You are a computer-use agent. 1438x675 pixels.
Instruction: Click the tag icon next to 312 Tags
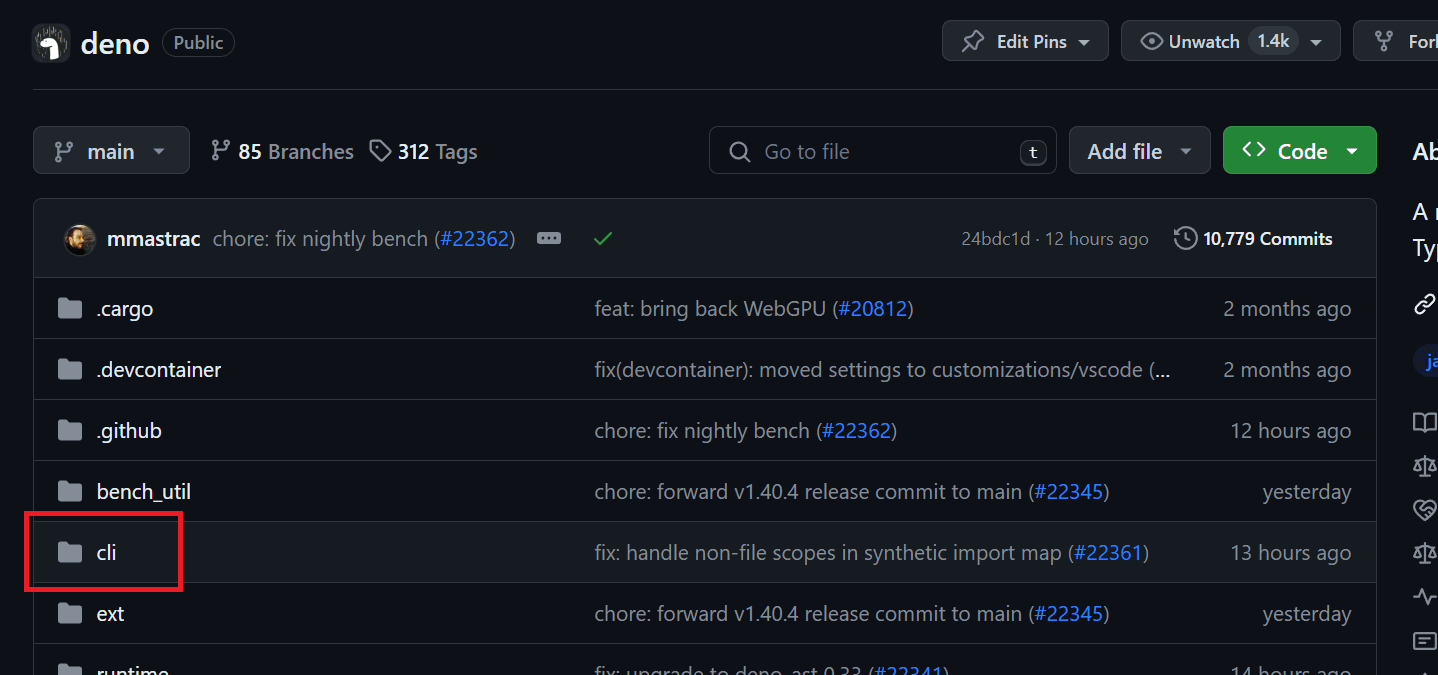pos(381,150)
